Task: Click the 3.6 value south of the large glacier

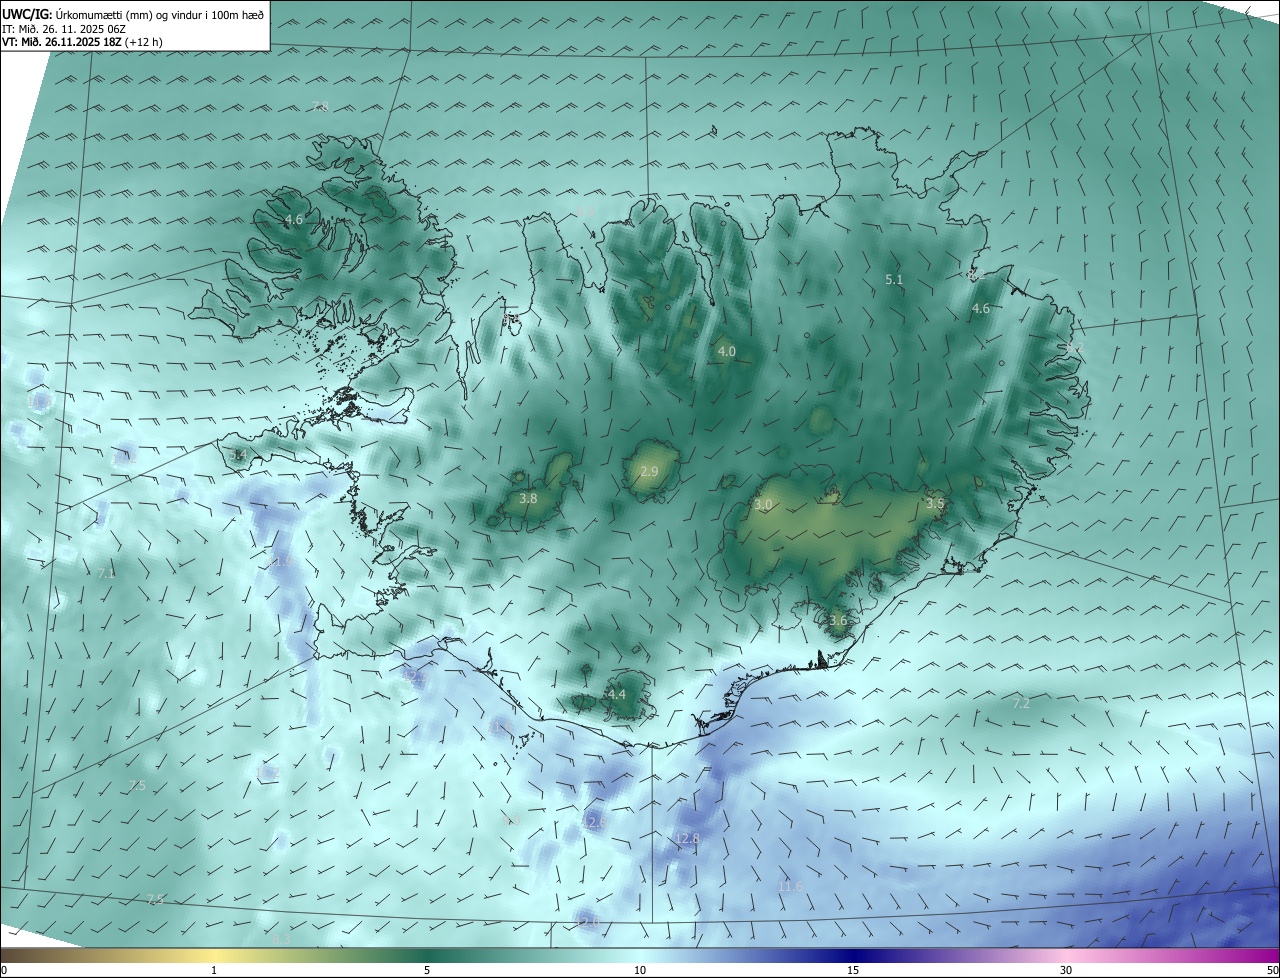Action: click(838, 621)
